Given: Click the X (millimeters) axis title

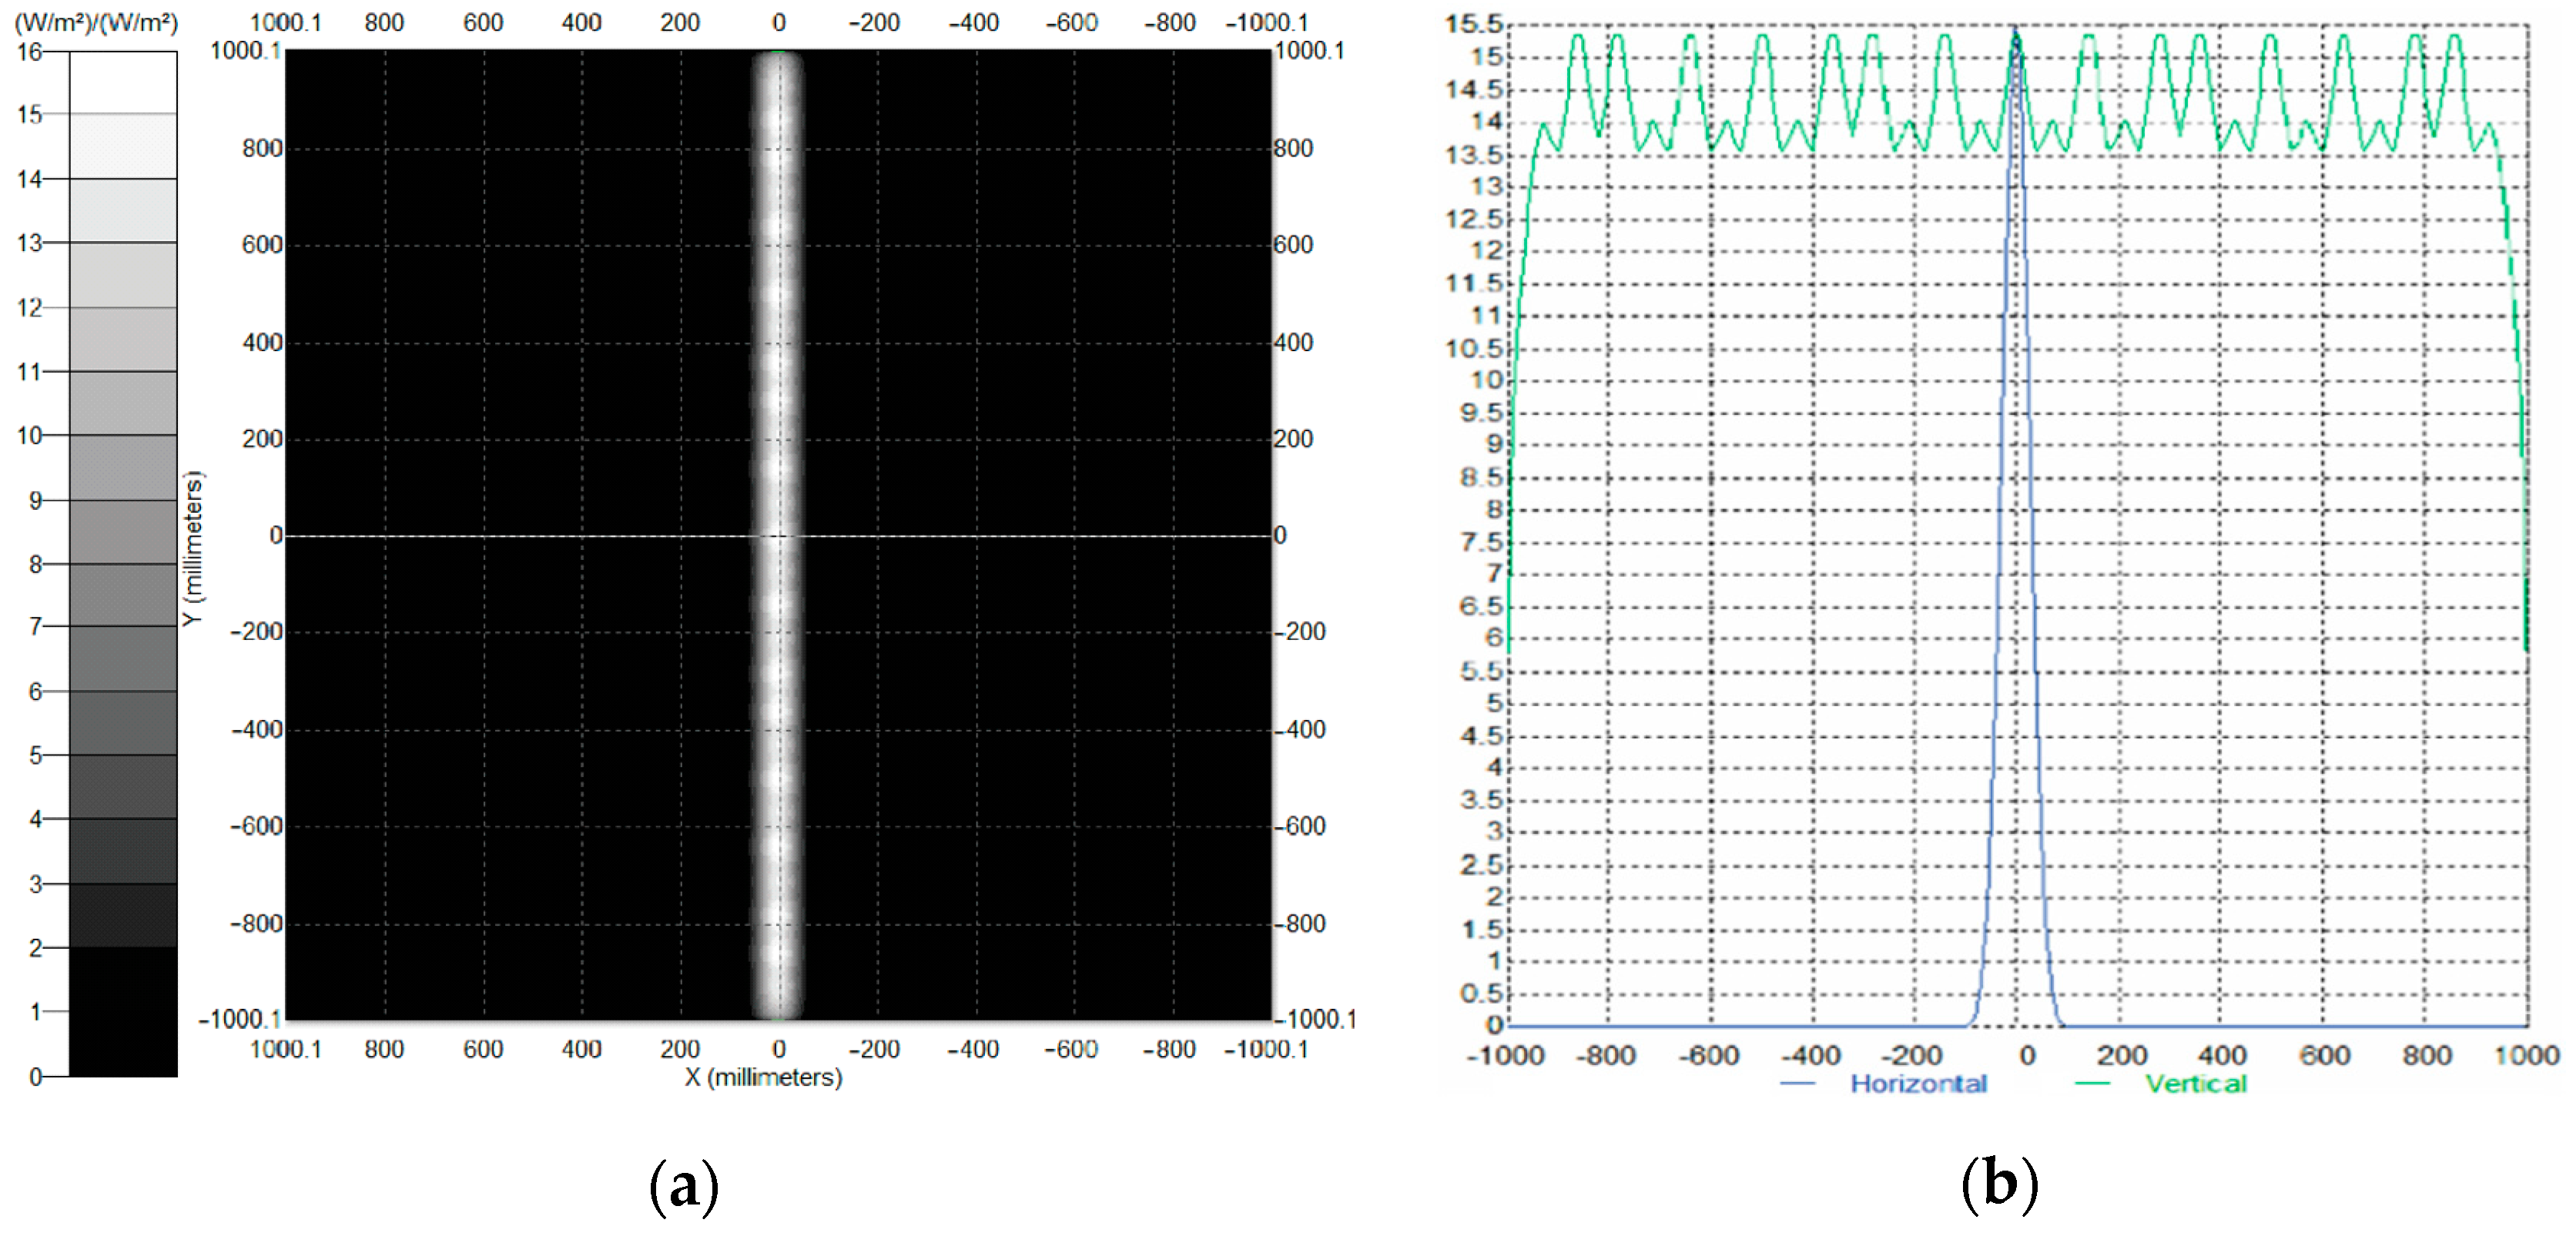Looking at the screenshot, I should pos(764,1078).
